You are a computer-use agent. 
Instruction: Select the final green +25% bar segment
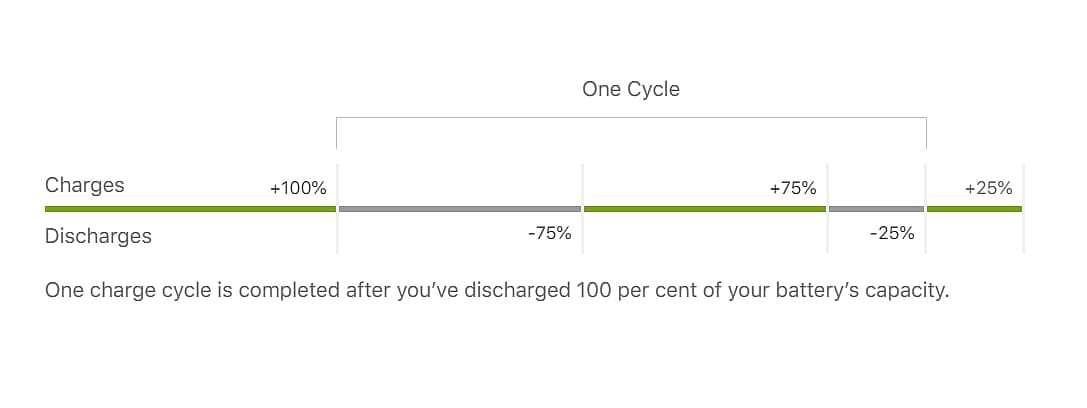974,209
